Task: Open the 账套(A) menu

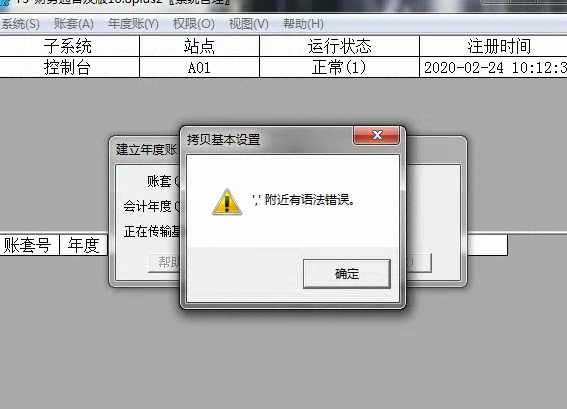Action: pyautogui.click(x=73, y=24)
